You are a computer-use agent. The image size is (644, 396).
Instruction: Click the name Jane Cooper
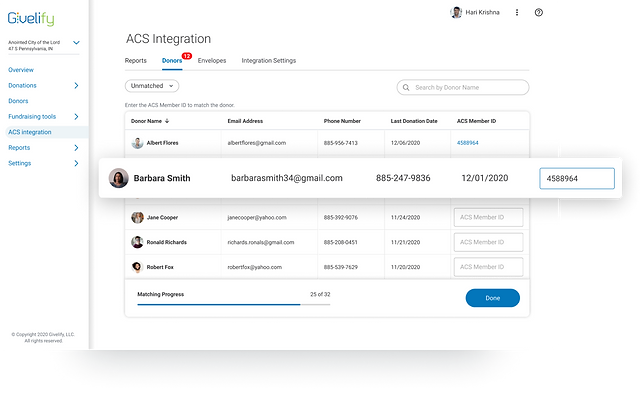pyautogui.click(x=162, y=217)
